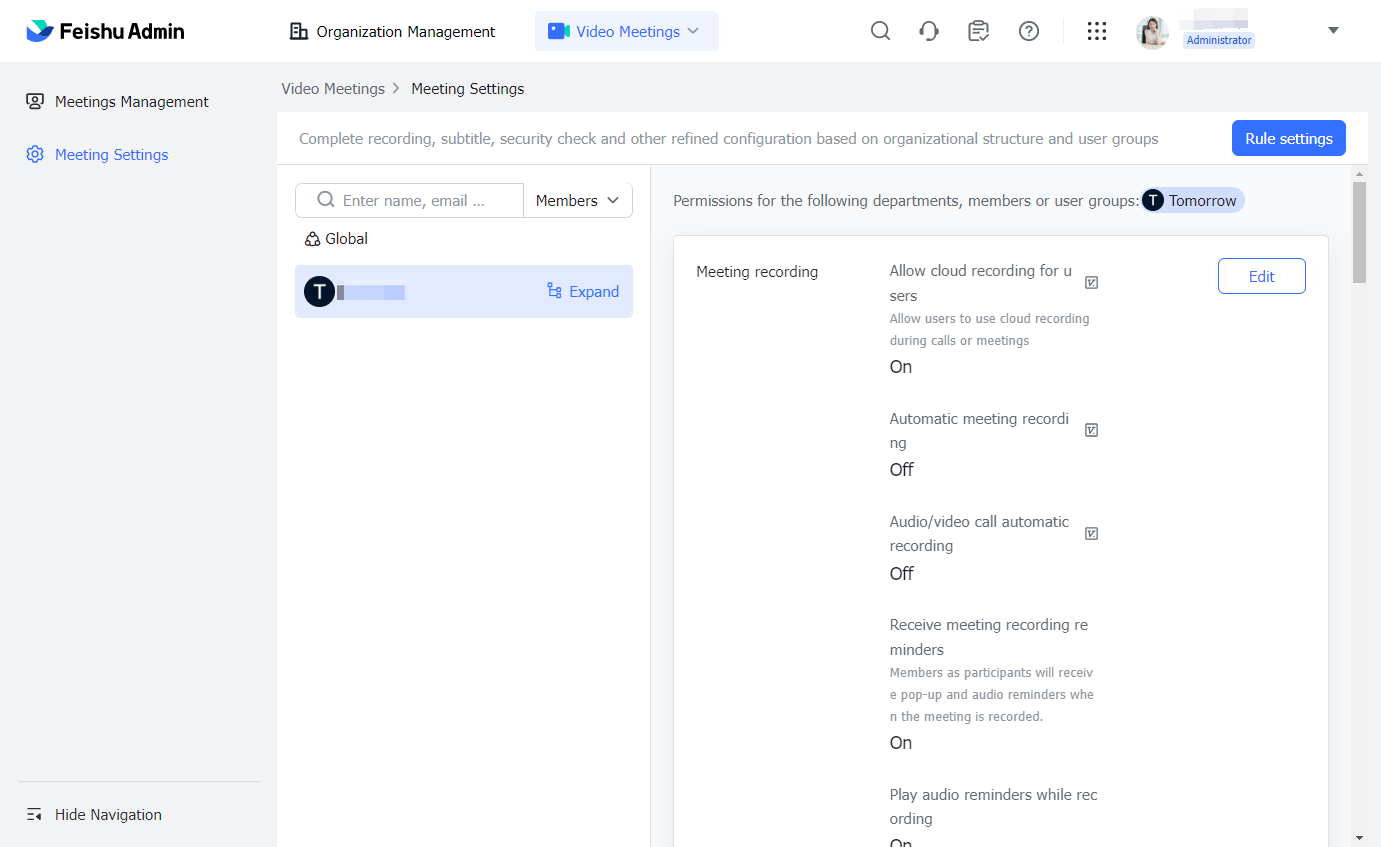The width and height of the screenshot is (1381, 847).
Task: Click Receive meeting recording reminders label
Action: click(x=989, y=637)
